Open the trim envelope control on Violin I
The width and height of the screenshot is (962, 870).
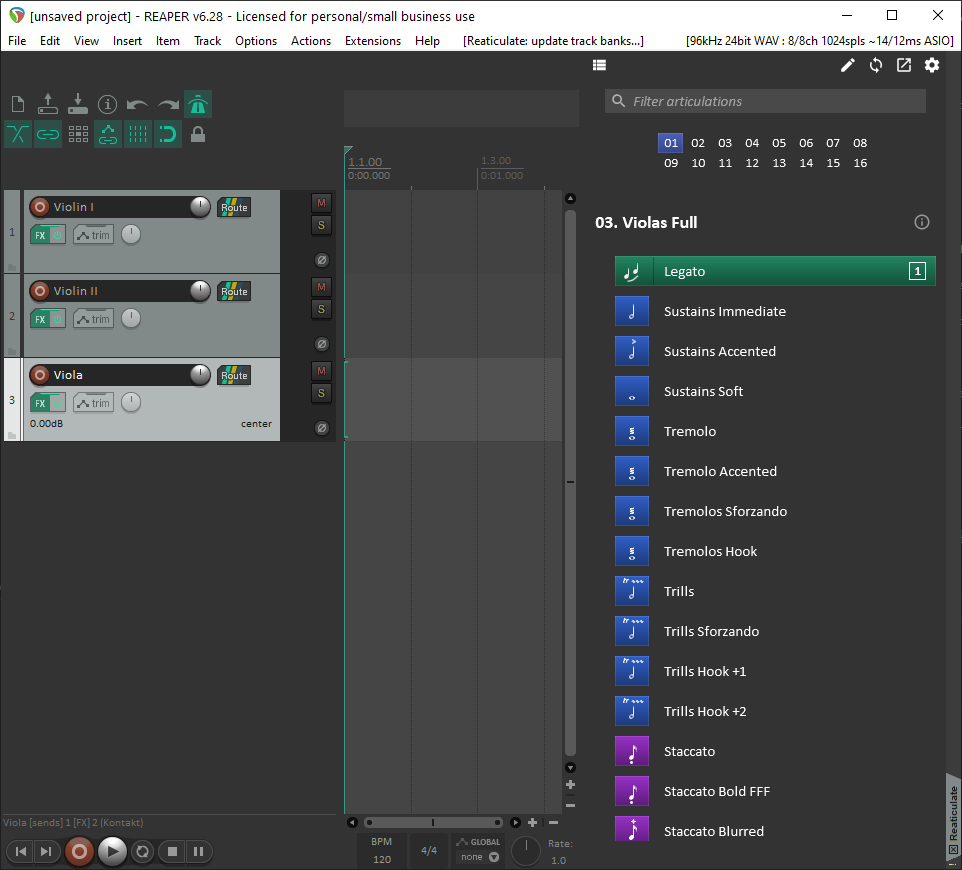[93, 234]
